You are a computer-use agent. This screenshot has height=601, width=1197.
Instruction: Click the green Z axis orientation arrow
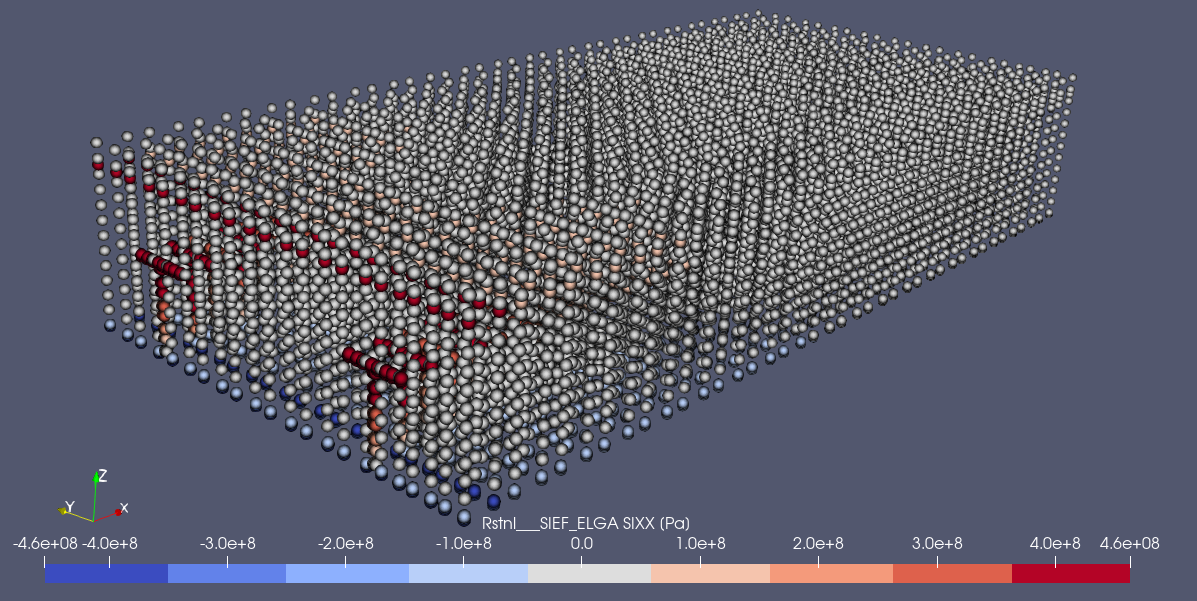click(x=96, y=480)
